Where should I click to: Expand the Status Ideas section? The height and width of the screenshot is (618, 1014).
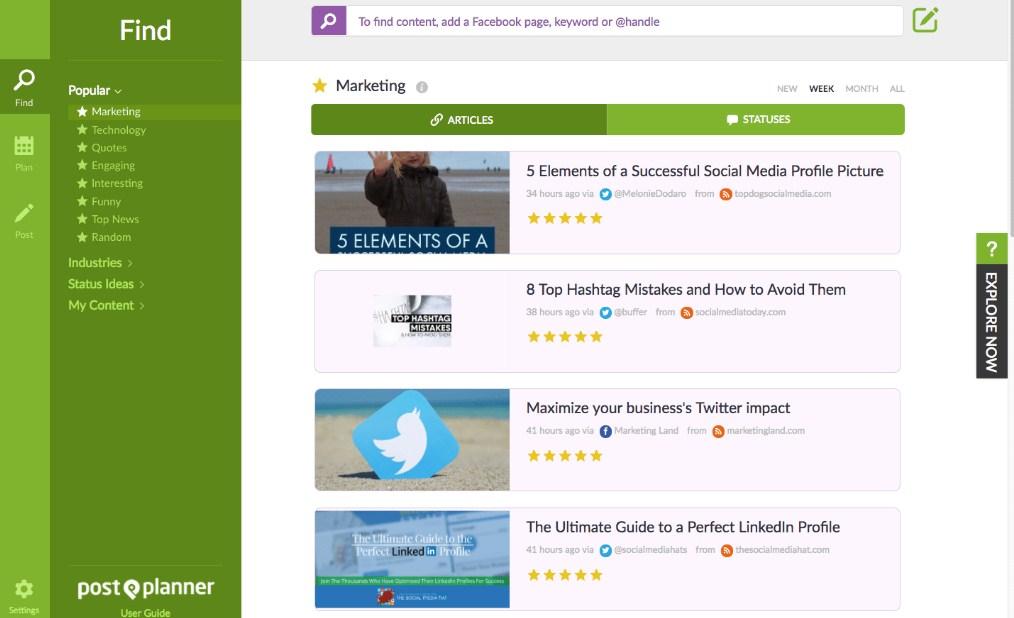point(106,284)
